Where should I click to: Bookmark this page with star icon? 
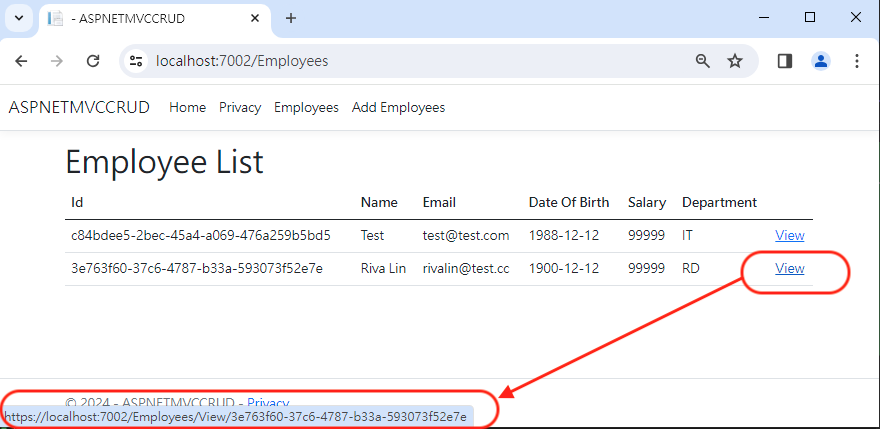click(735, 61)
